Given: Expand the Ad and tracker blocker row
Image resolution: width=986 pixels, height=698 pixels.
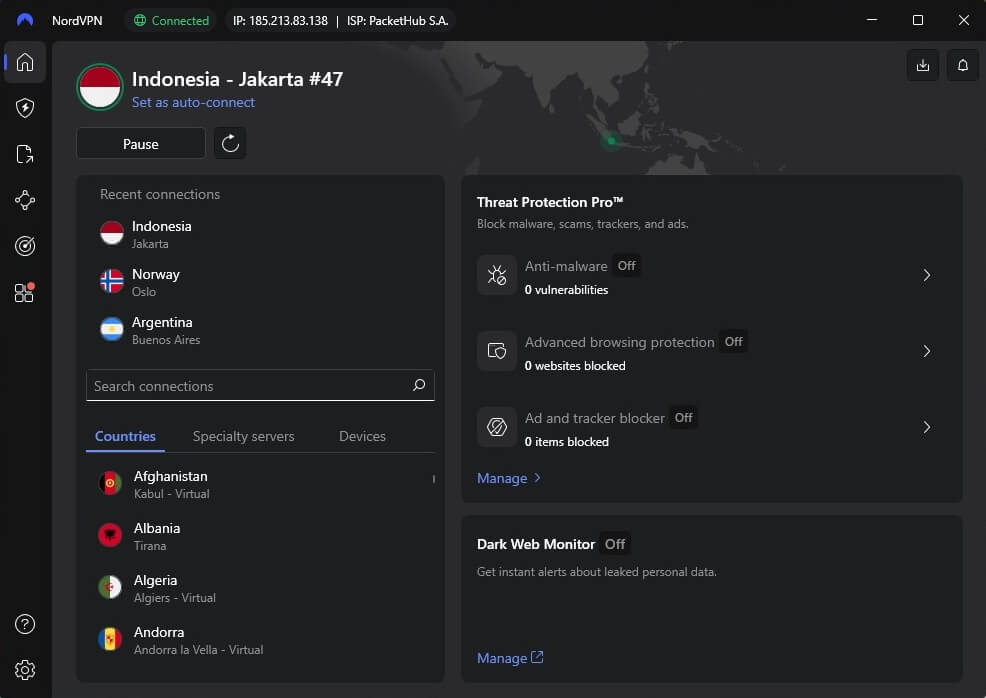Looking at the screenshot, I should point(926,427).
